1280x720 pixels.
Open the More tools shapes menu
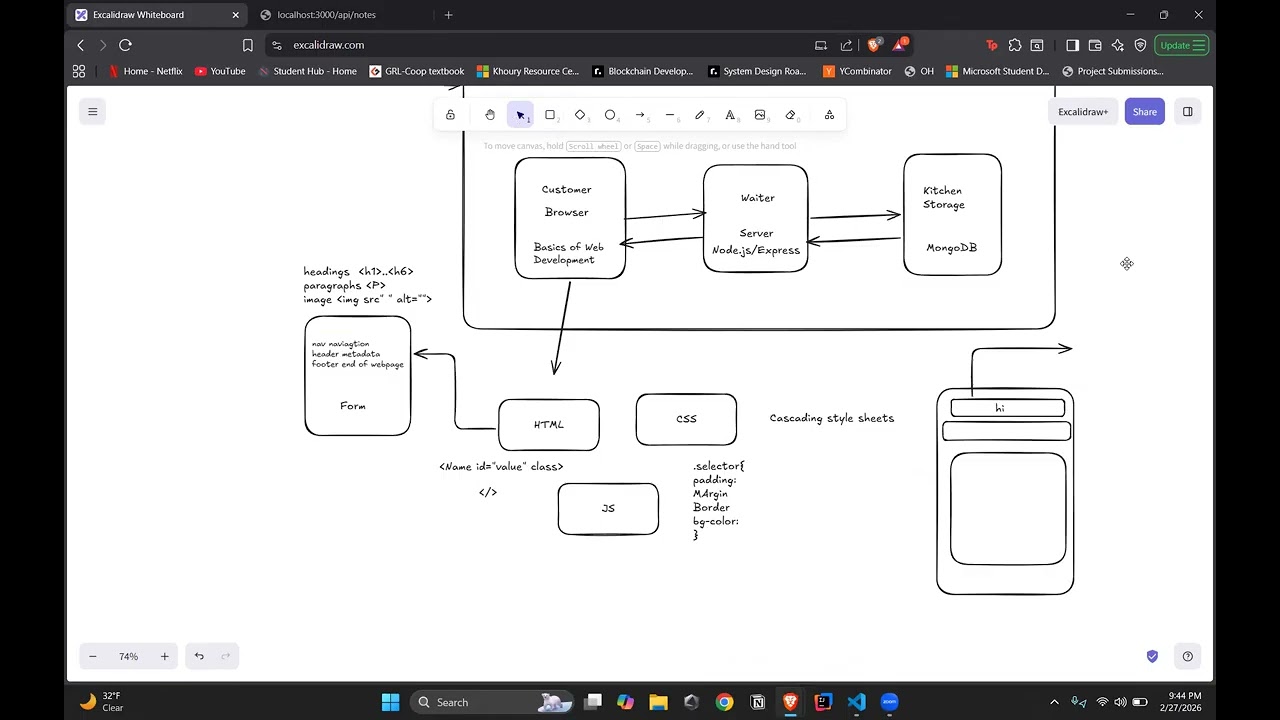[829, 115]
